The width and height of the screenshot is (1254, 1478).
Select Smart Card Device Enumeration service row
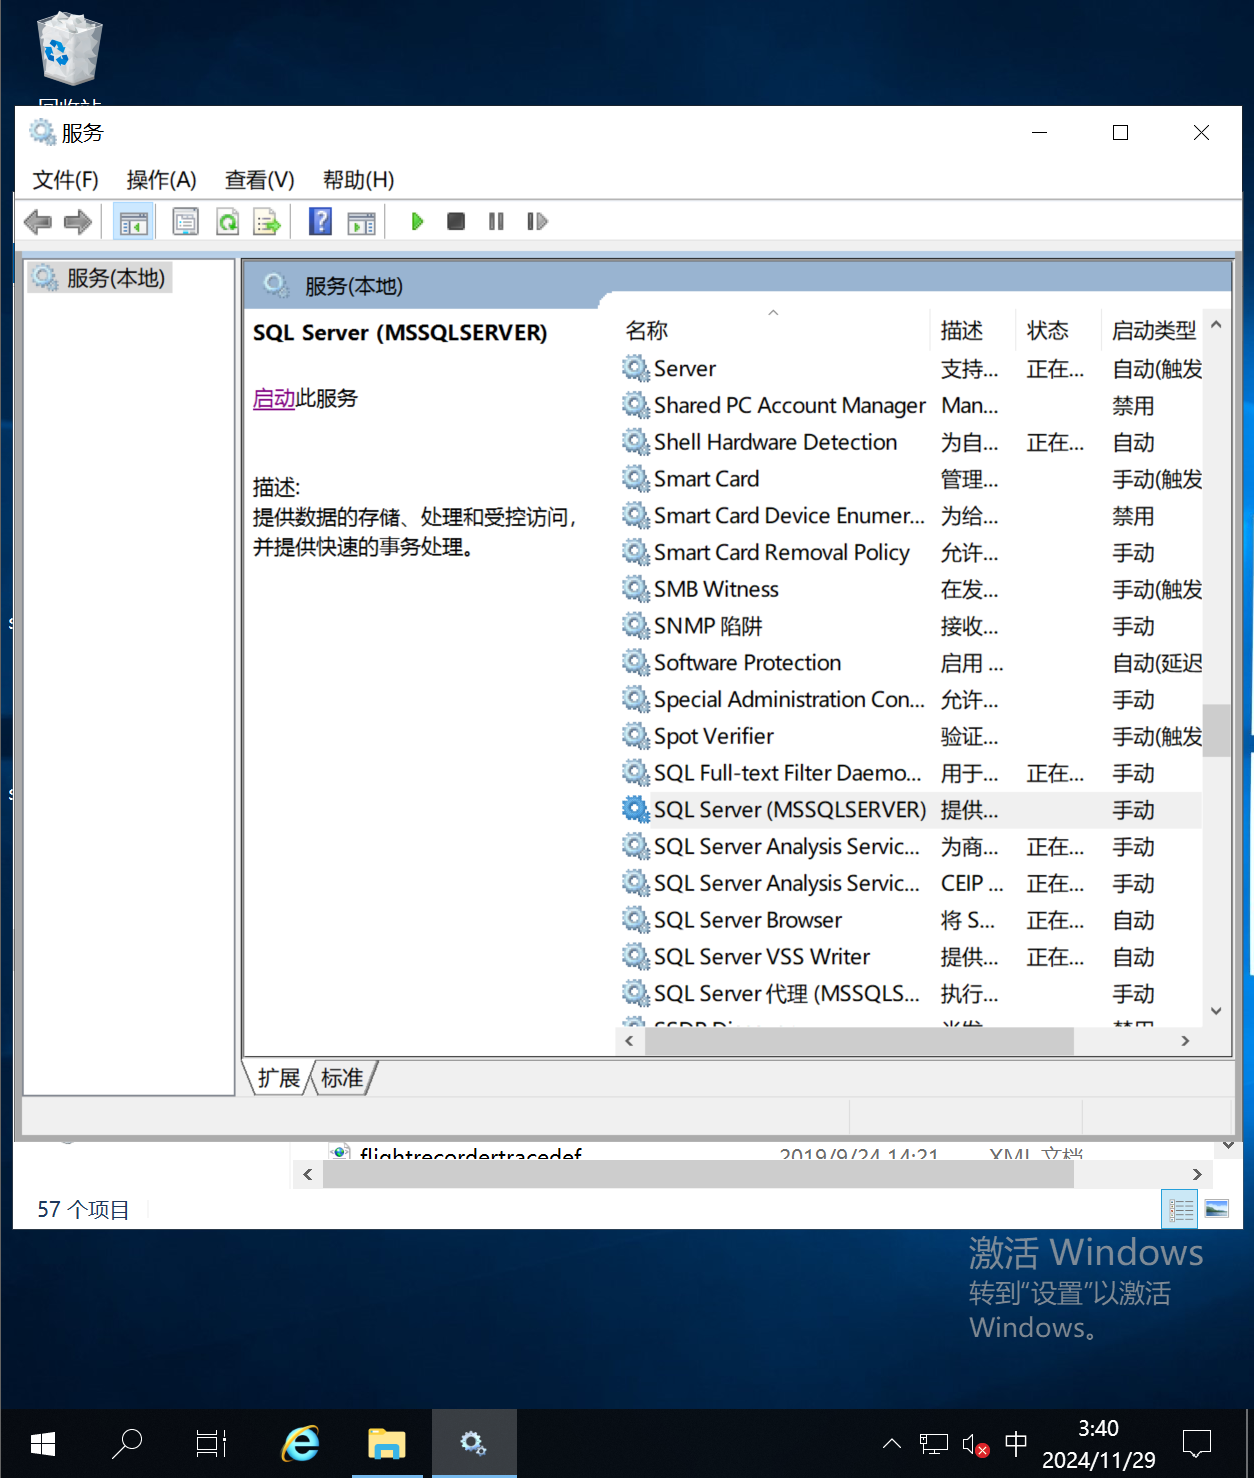click(911, 516)
